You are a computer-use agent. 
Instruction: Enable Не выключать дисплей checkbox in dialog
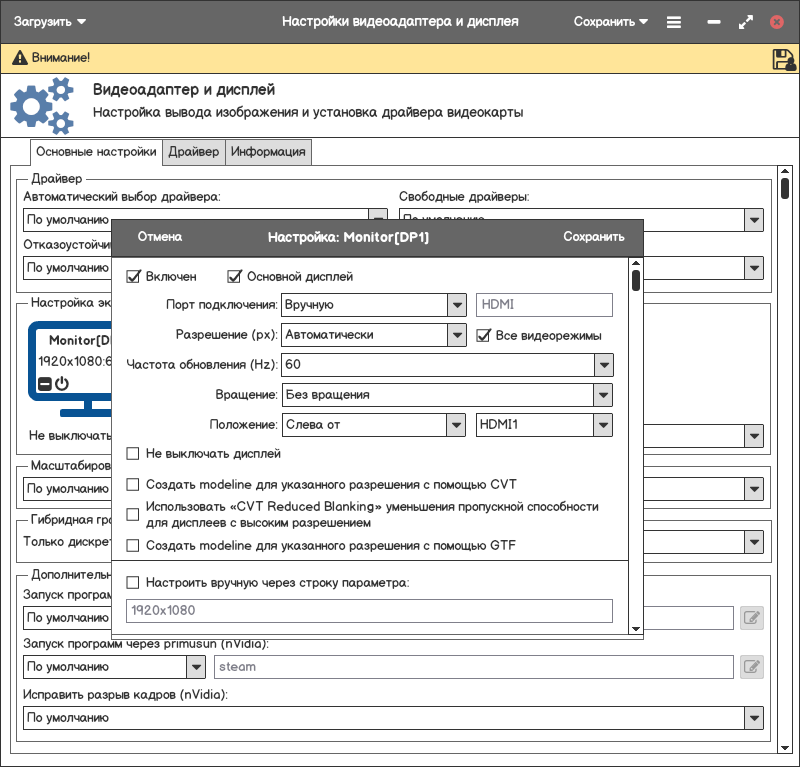(x=134, y=454)
